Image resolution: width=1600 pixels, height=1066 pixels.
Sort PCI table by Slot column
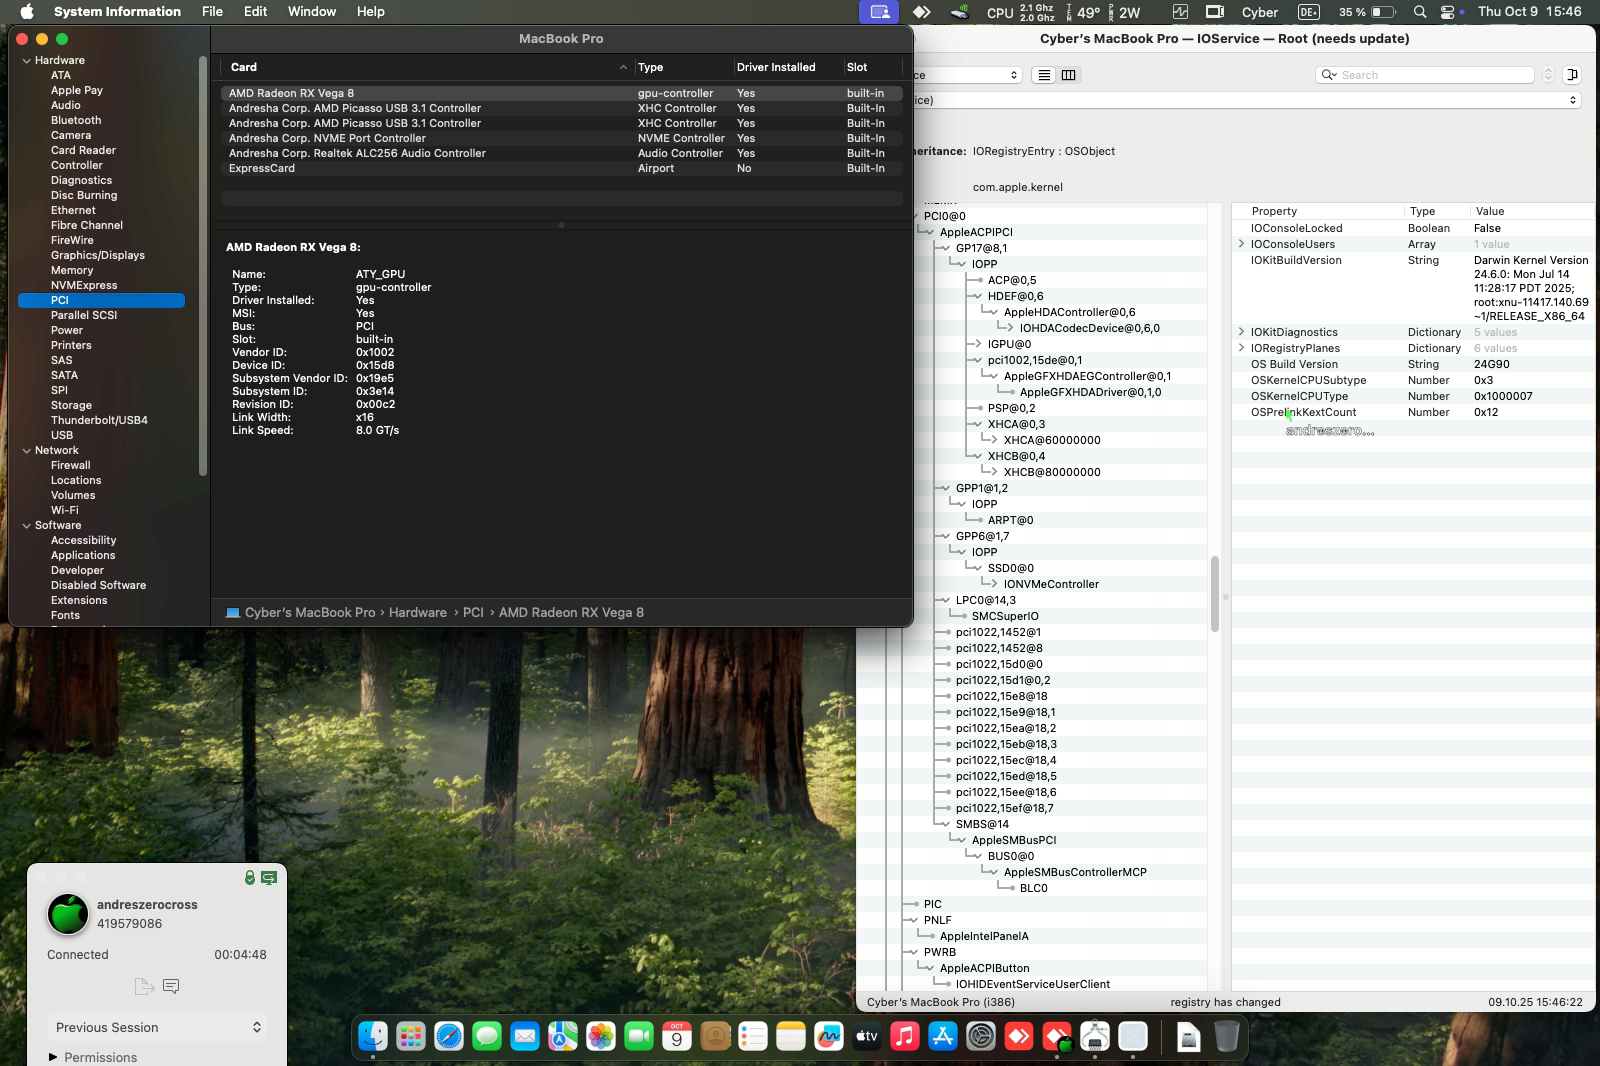[873, 67]
